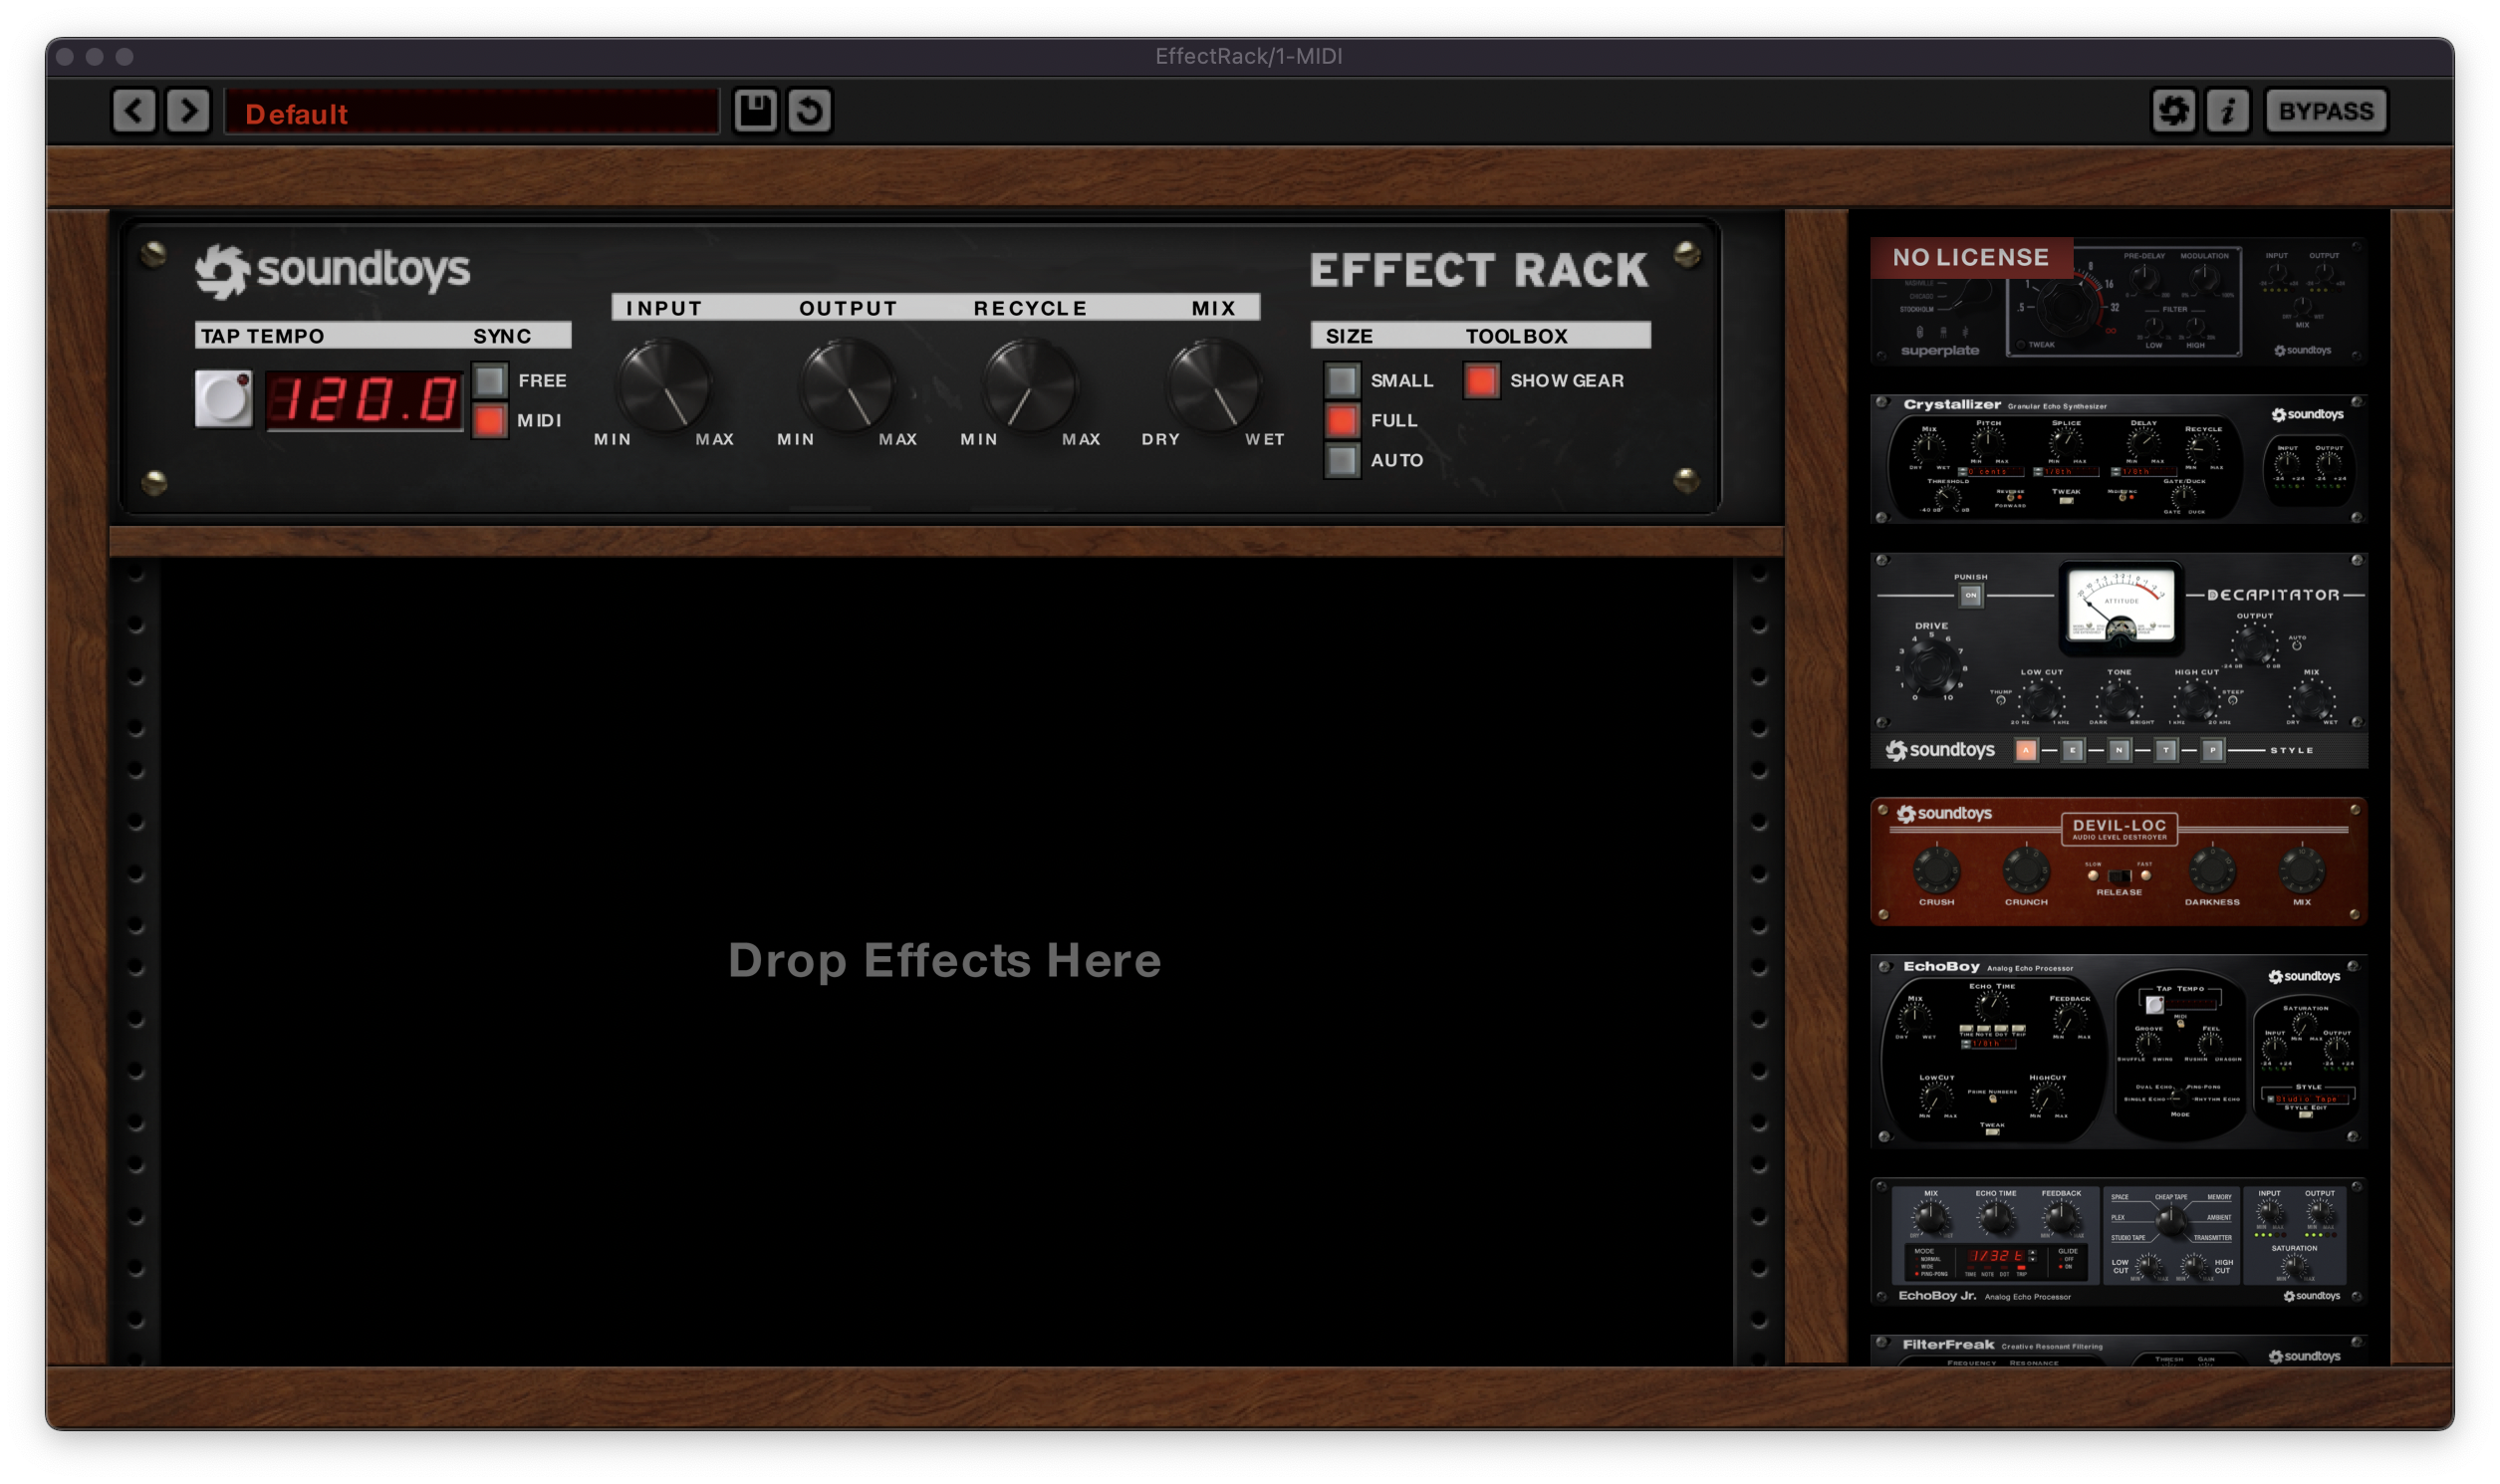2500x1484 pixels.
Task: Click the EchoBoy Jr. style selector knob
Action: pyautogui.click(x=2169, y=1220)
